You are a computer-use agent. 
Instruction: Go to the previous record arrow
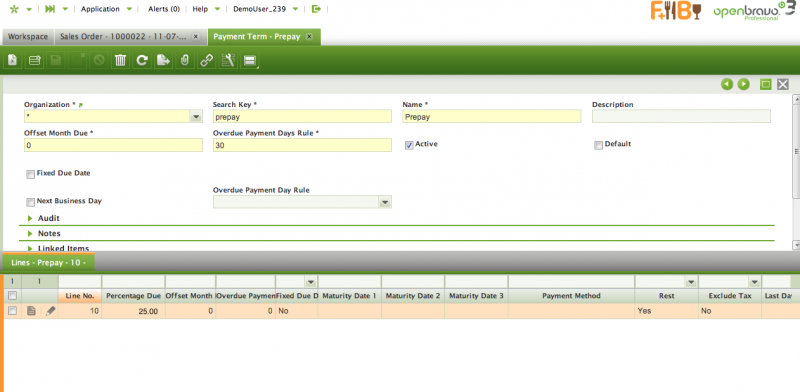(727, 84)
